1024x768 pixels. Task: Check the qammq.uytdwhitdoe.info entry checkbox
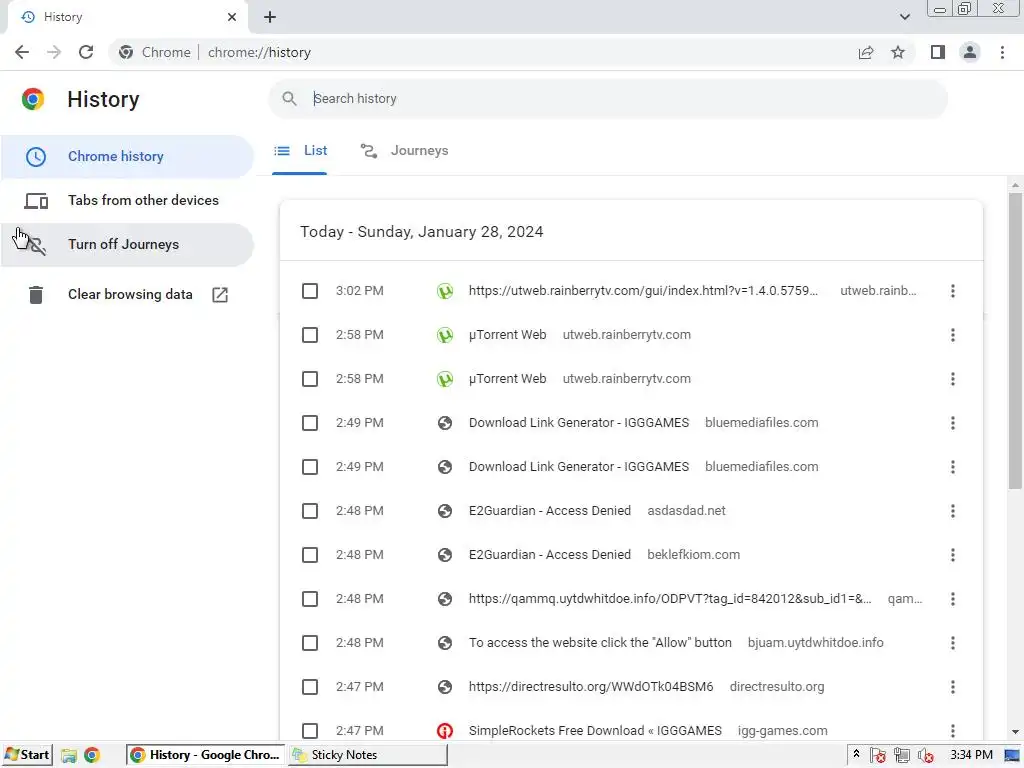tap(310, 599)
